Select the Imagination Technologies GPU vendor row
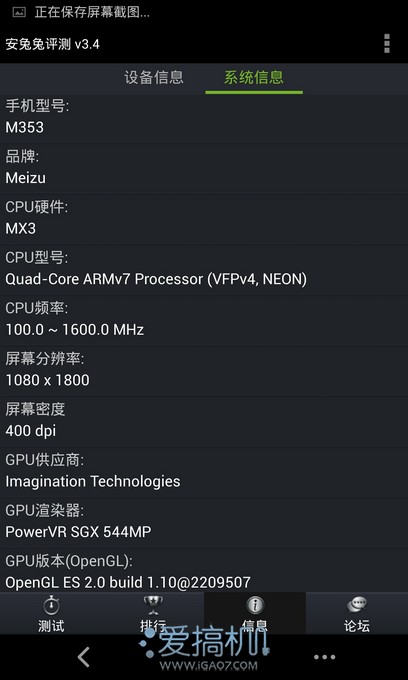The image size is (408, 680). pos(204,472)
